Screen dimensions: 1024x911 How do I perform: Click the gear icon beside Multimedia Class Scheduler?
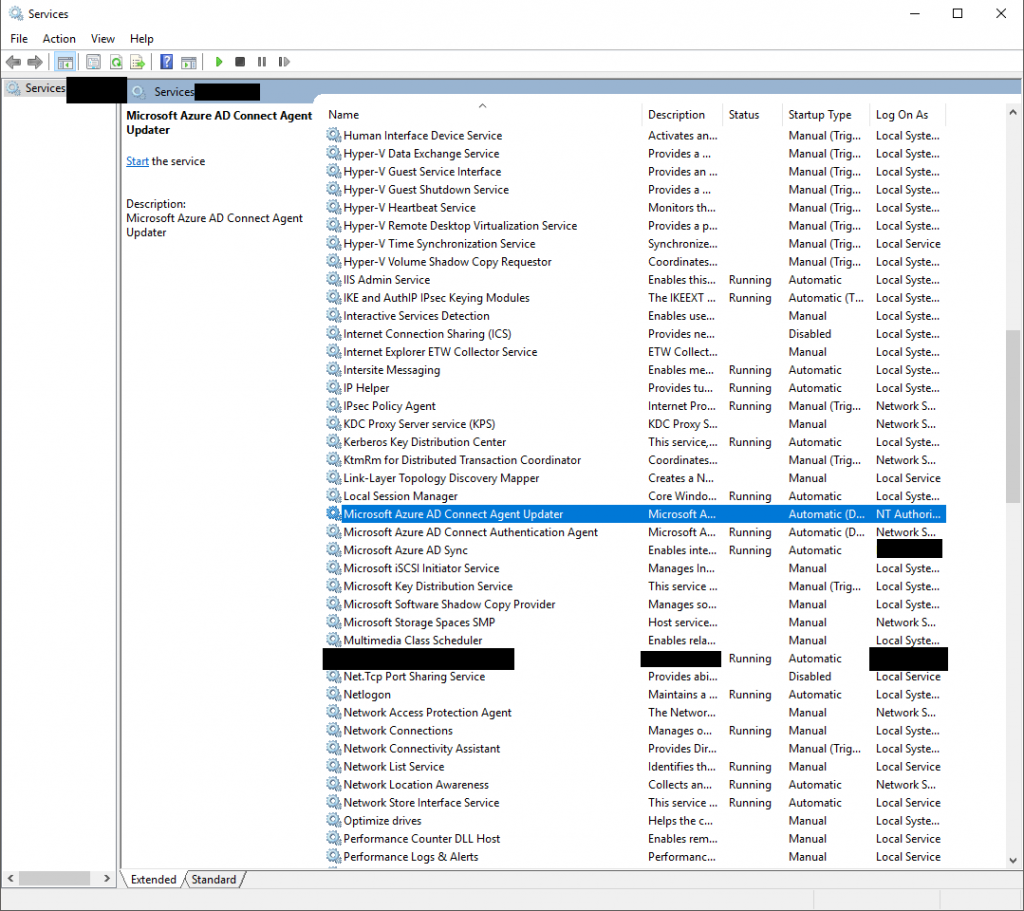pos(334,640)
